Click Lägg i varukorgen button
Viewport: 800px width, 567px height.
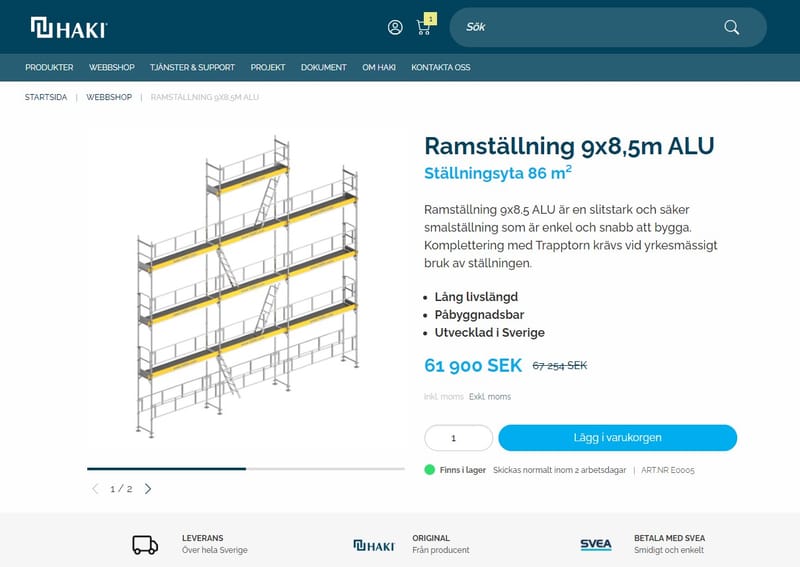[617, 438]
